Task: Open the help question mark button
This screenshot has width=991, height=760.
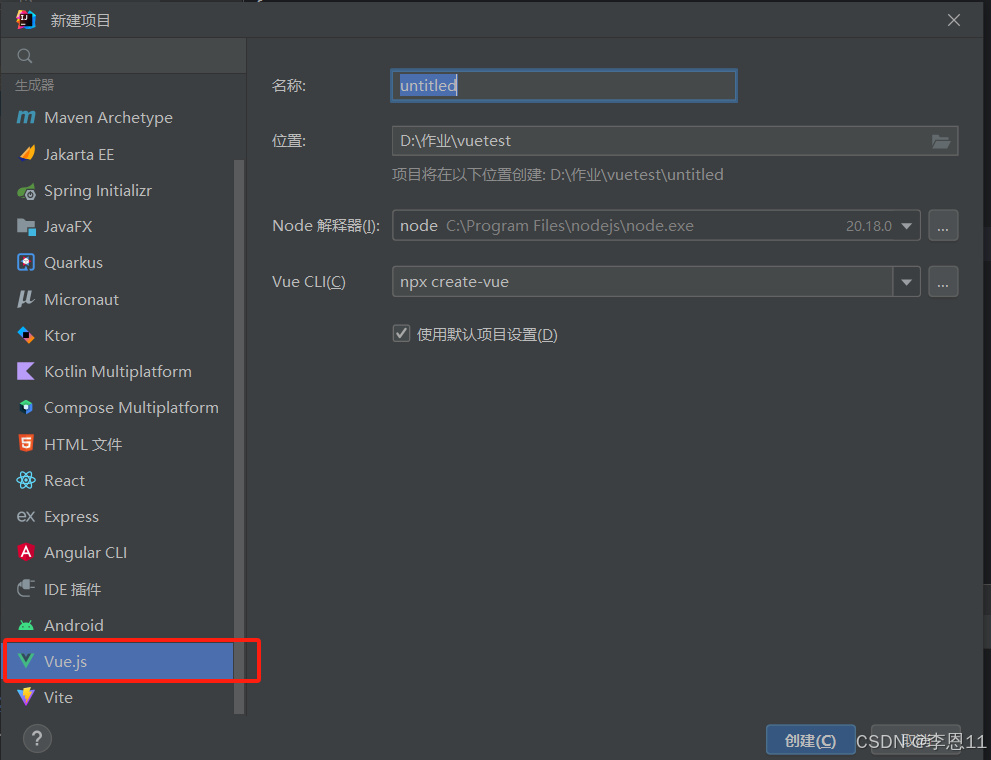Action: tap(37, 738)
